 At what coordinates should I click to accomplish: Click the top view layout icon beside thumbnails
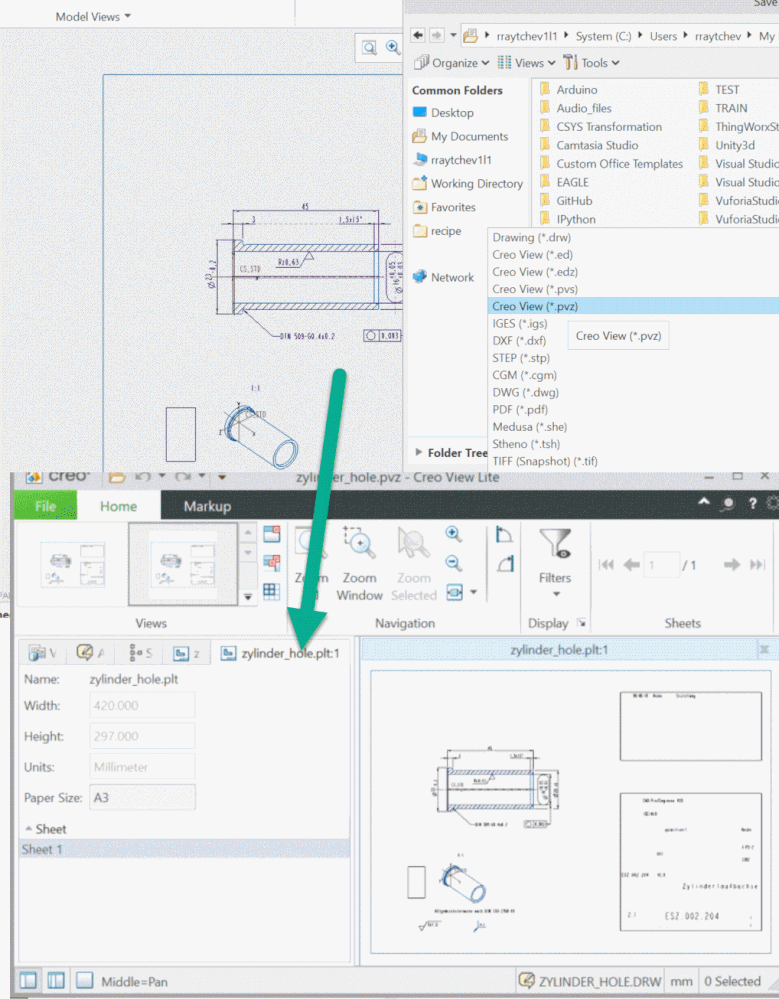[x=272, y=534]
